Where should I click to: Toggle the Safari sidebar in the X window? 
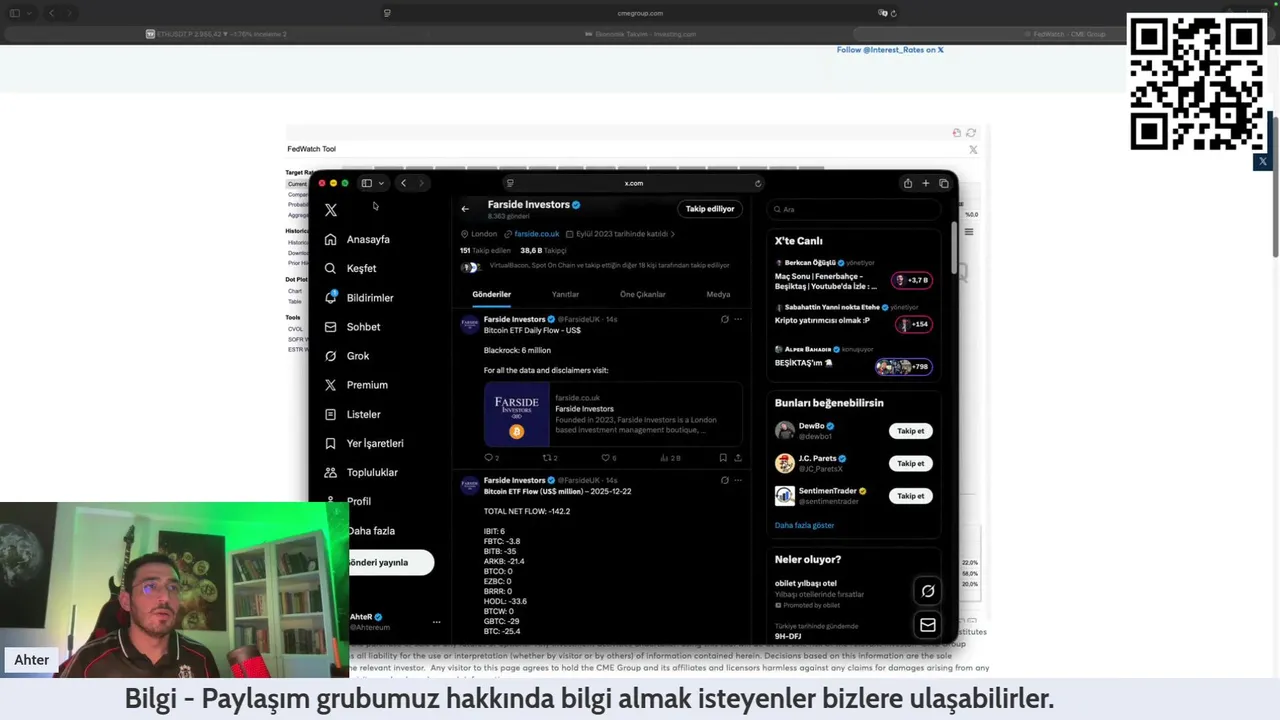[367, 183]
